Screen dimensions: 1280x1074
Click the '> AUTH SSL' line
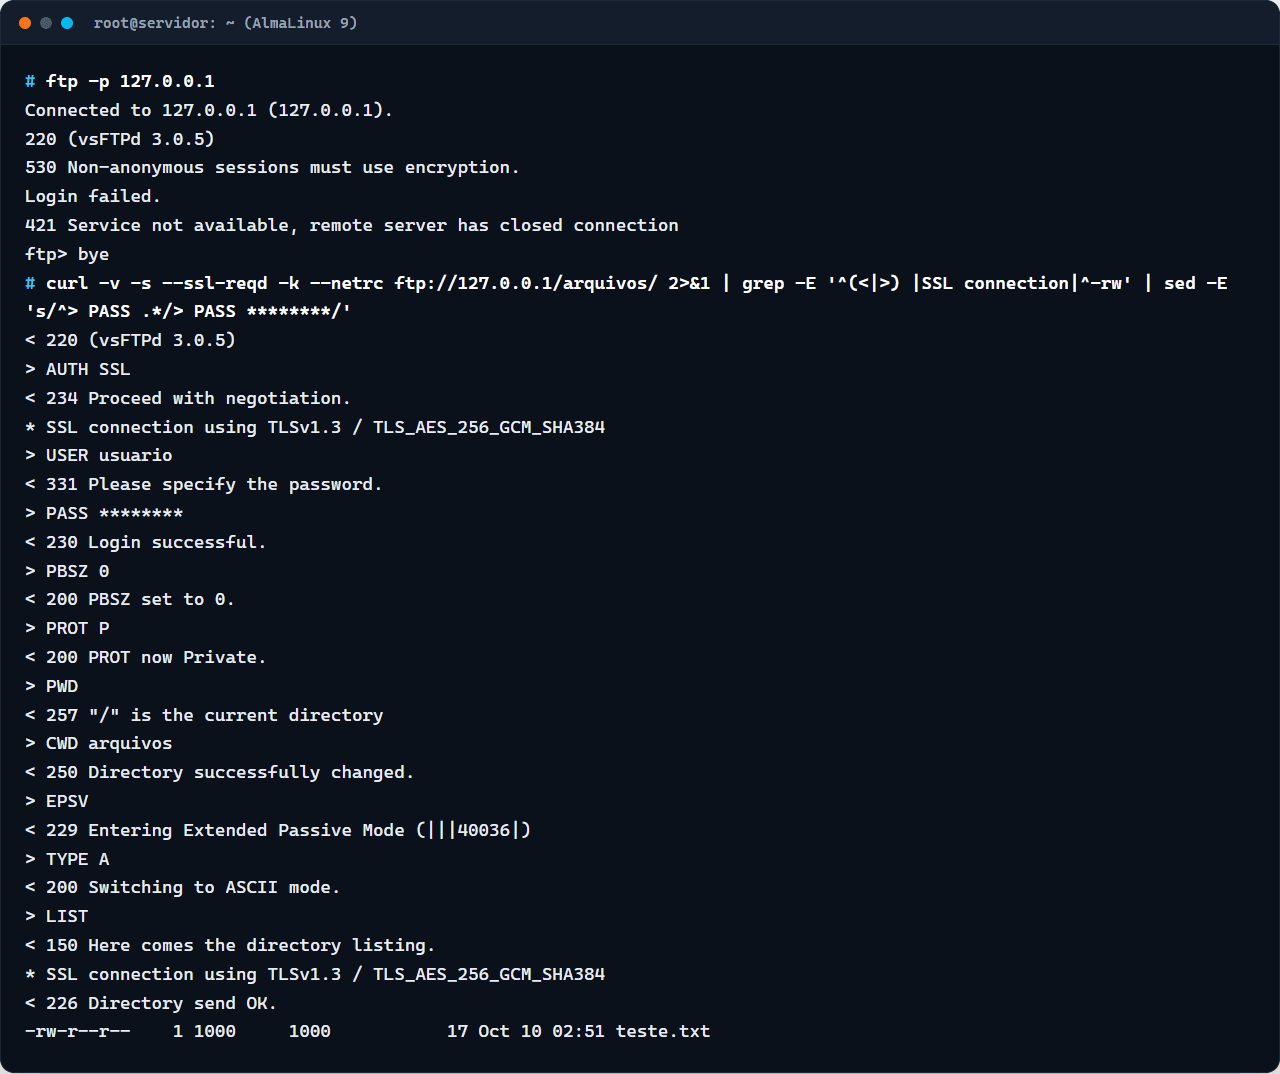coord(78,369)
